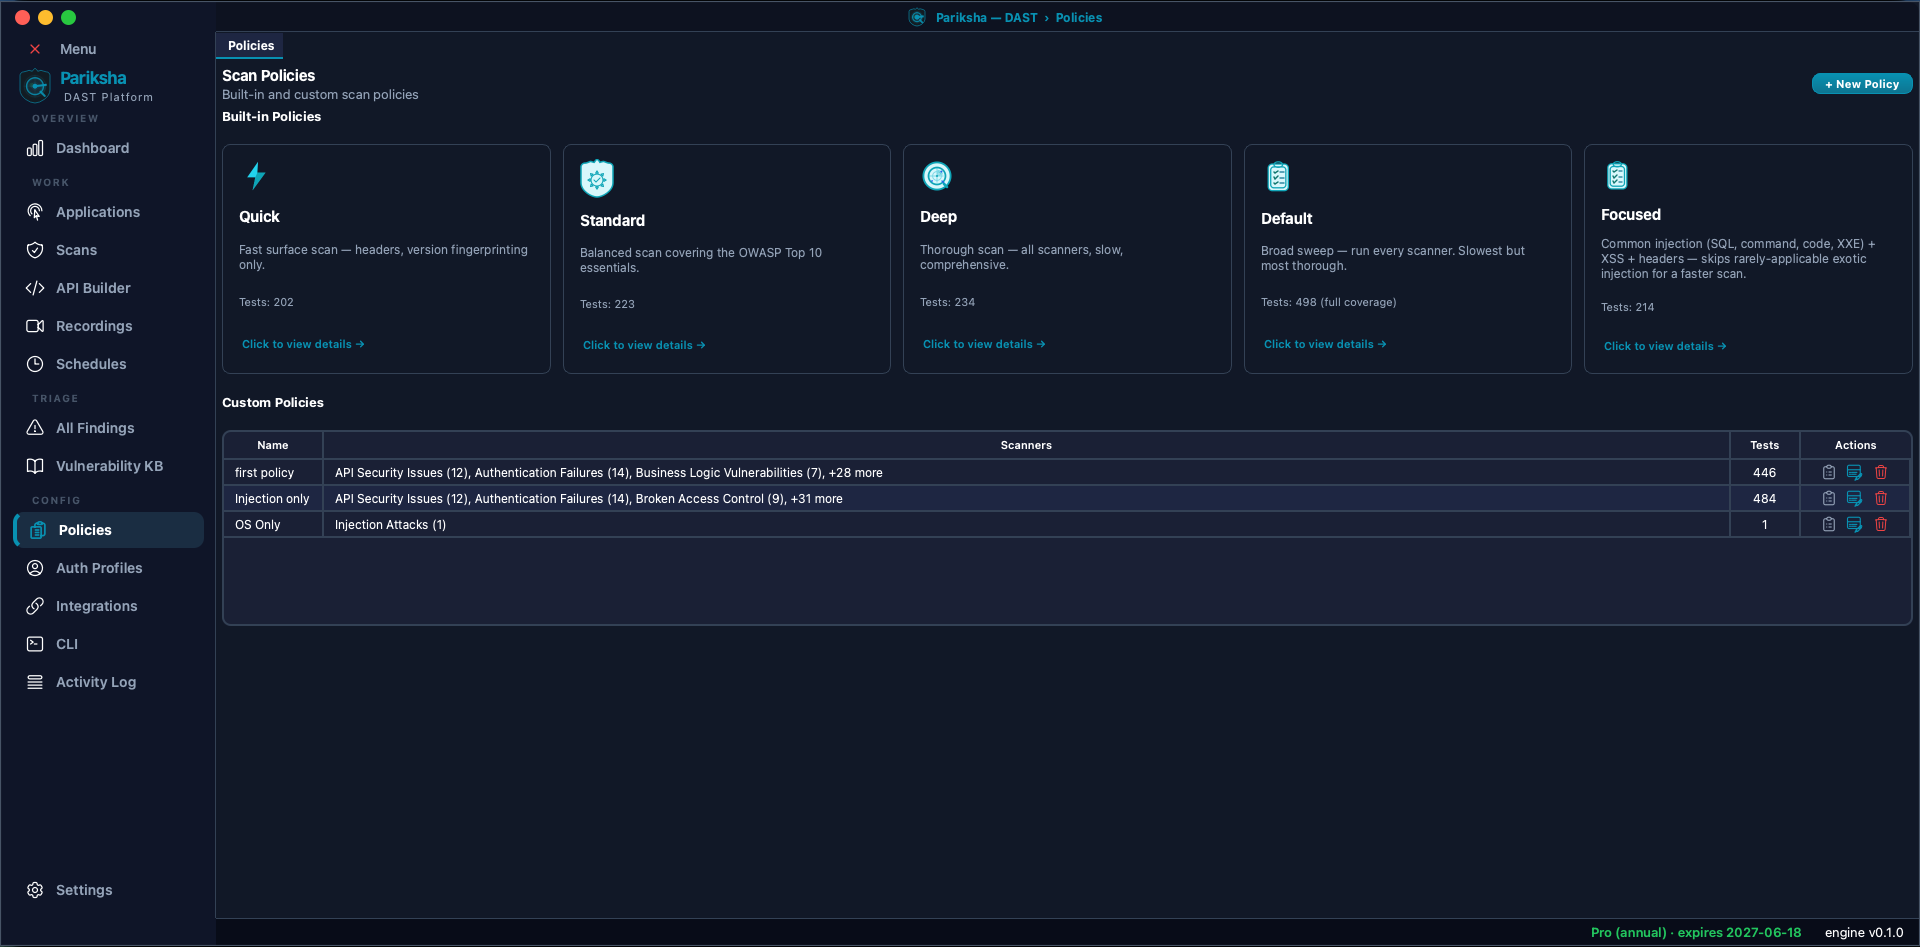Click the 'Custom Policies' section heading
The width and height of the screenshot is (1920, 947).
pos(273,402)
